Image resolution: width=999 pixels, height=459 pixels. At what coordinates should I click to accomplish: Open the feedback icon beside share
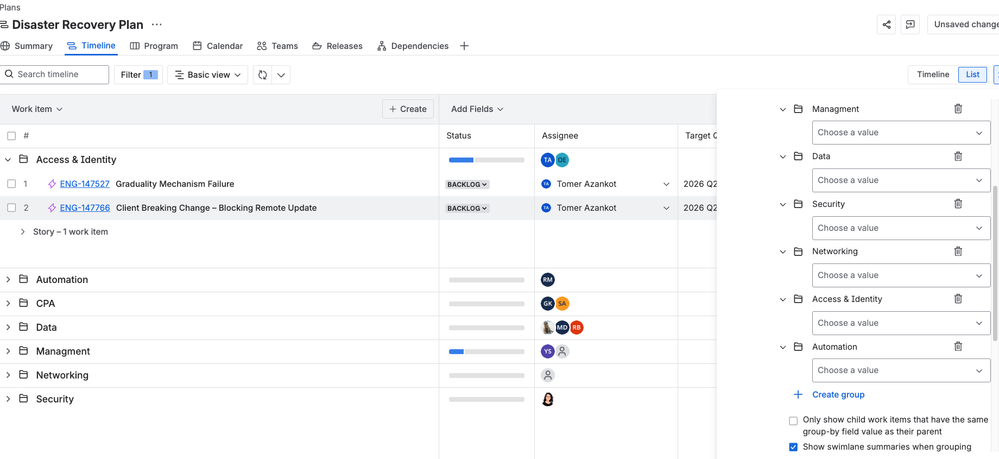coord(910,24)
